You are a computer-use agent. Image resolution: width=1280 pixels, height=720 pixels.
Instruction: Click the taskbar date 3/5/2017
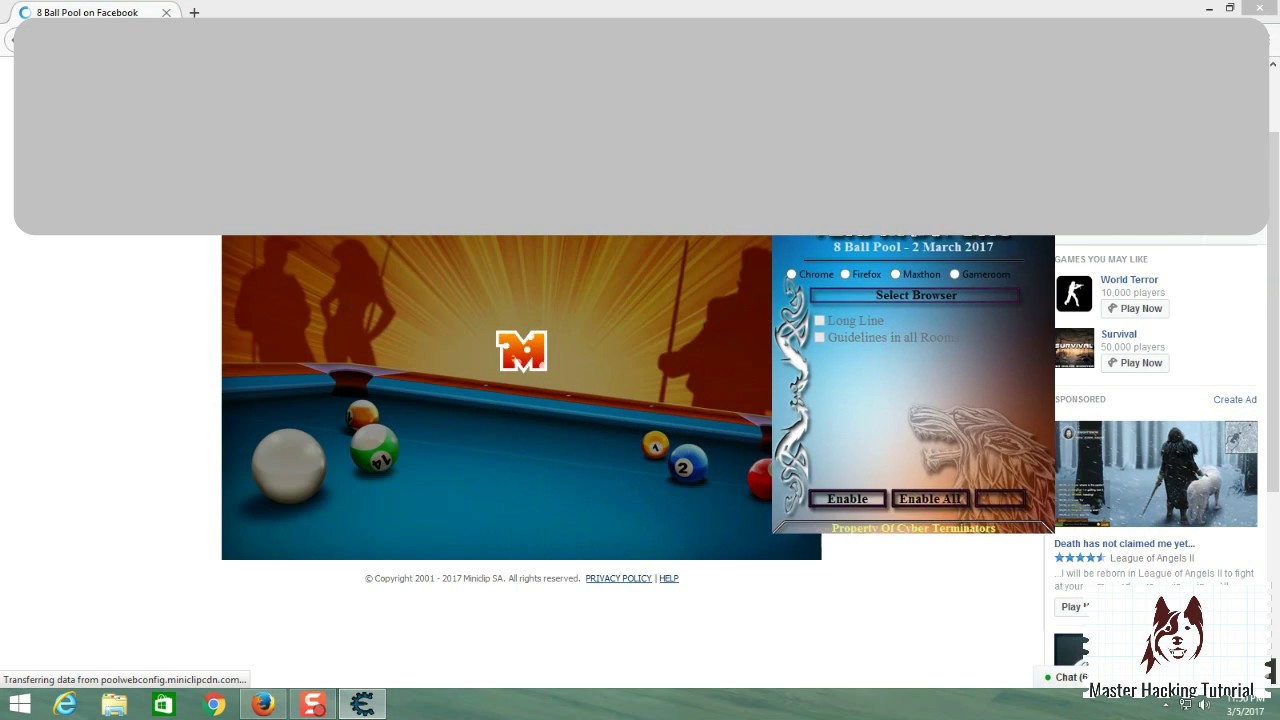[1245, 711]
